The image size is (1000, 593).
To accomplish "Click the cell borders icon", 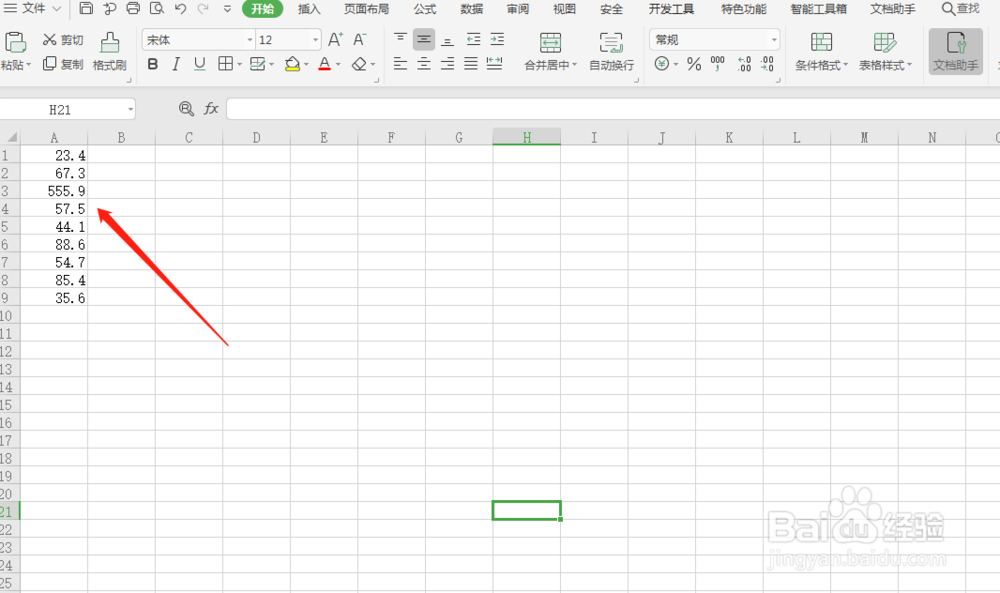I will (225, 63).
